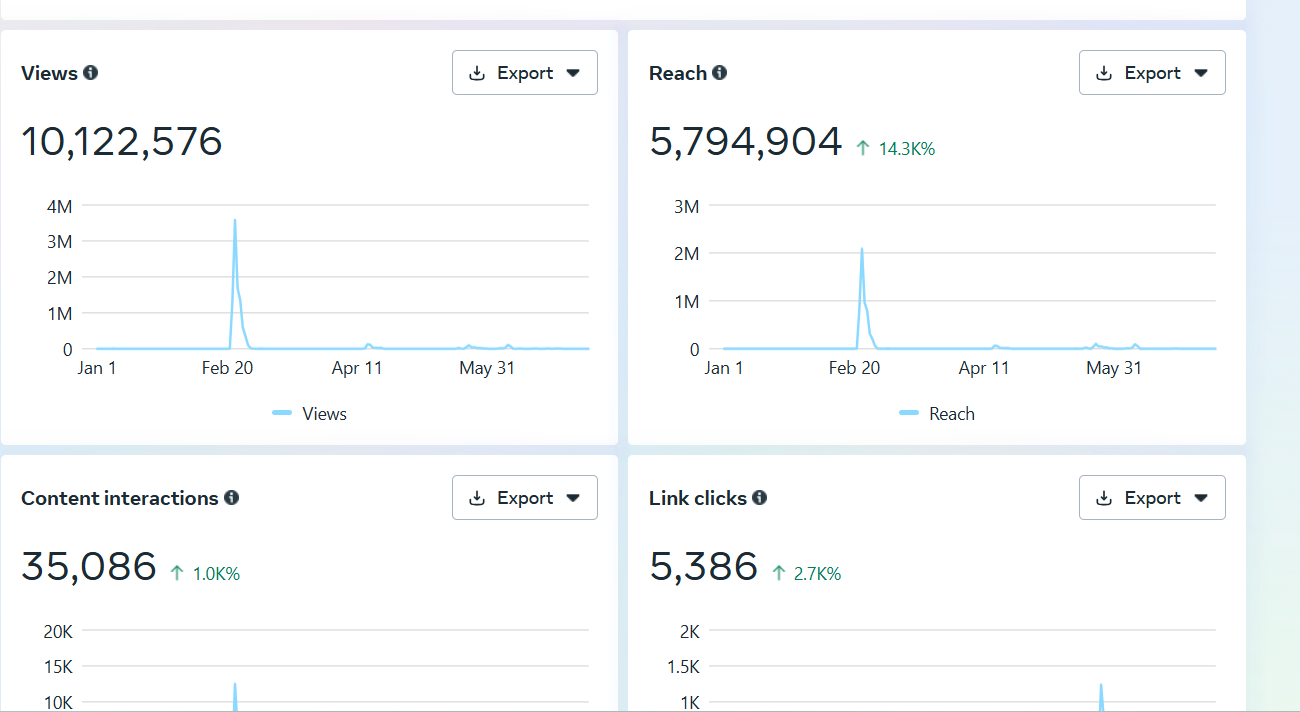Click the Reach total 5,794,904
Screen dimensions: 1300x712
click(746, 142)
